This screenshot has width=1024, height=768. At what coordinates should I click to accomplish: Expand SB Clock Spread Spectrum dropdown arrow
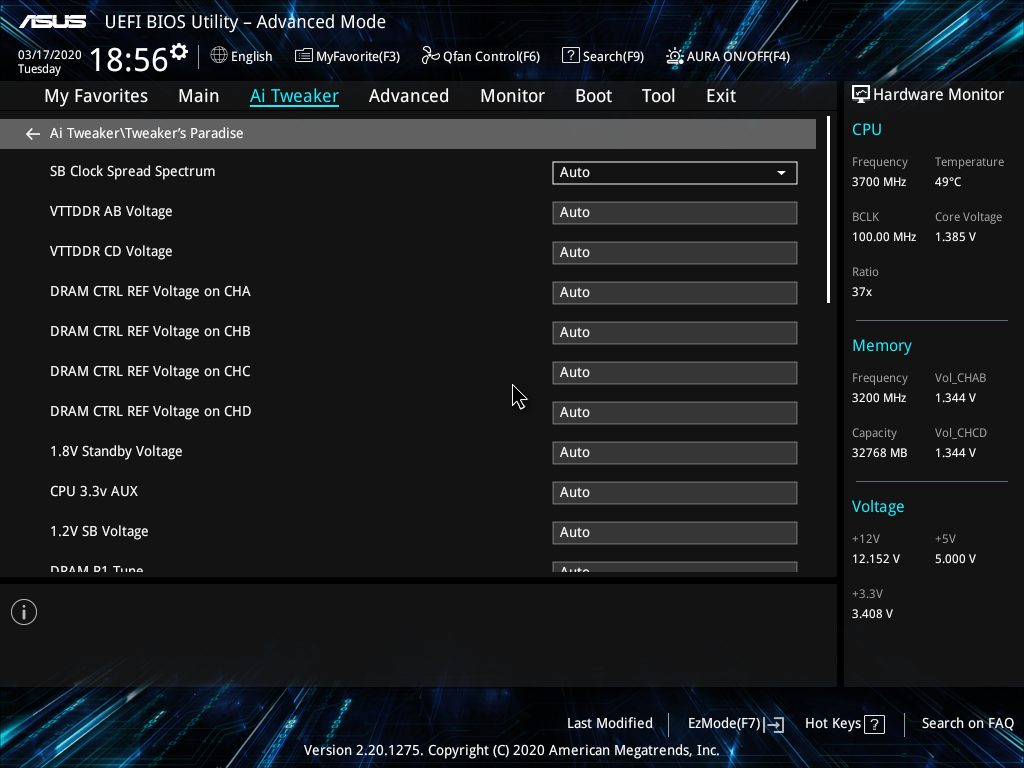tap(781, 173)
